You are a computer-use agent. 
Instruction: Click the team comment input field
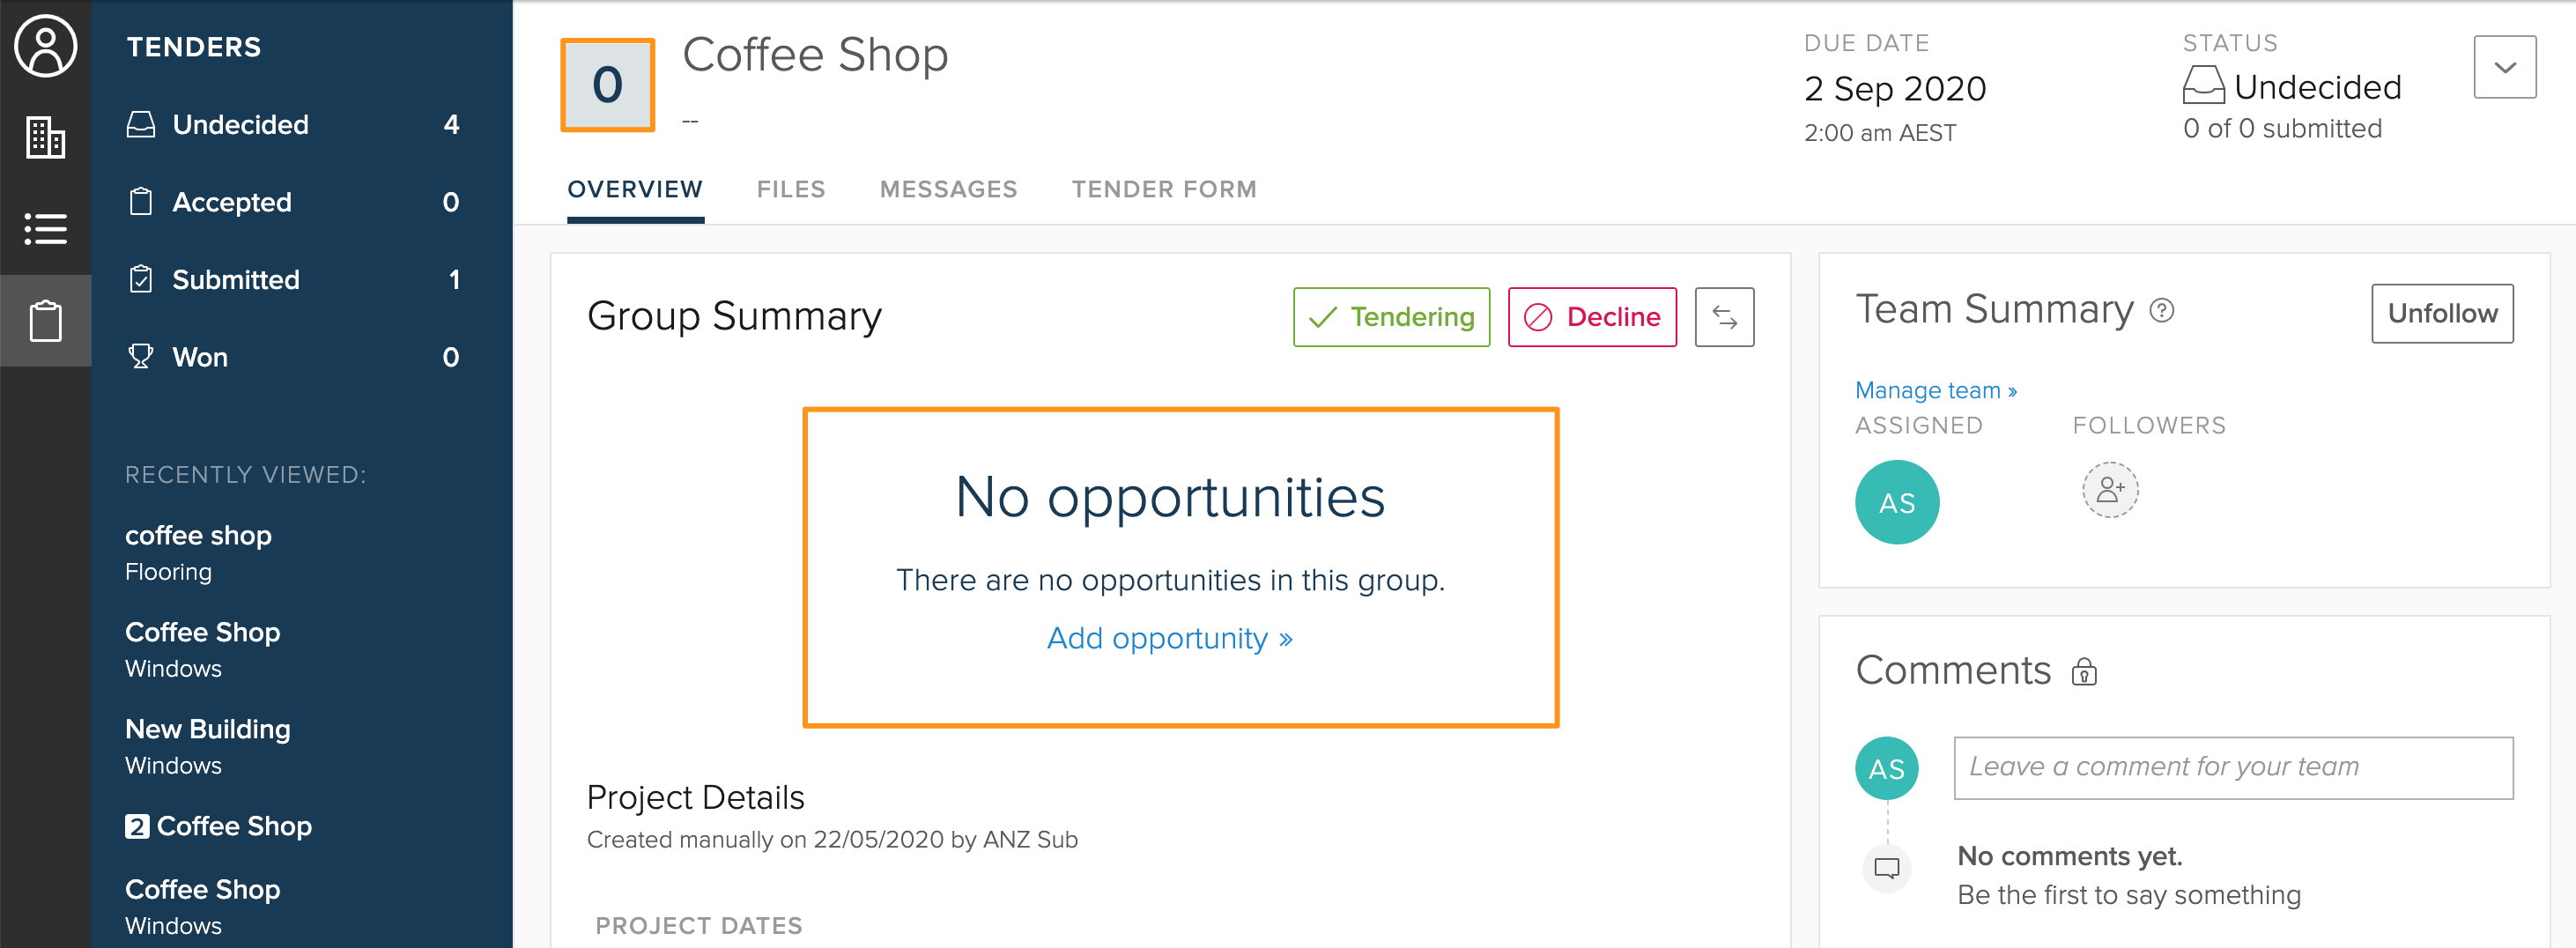pos(2233,768)
